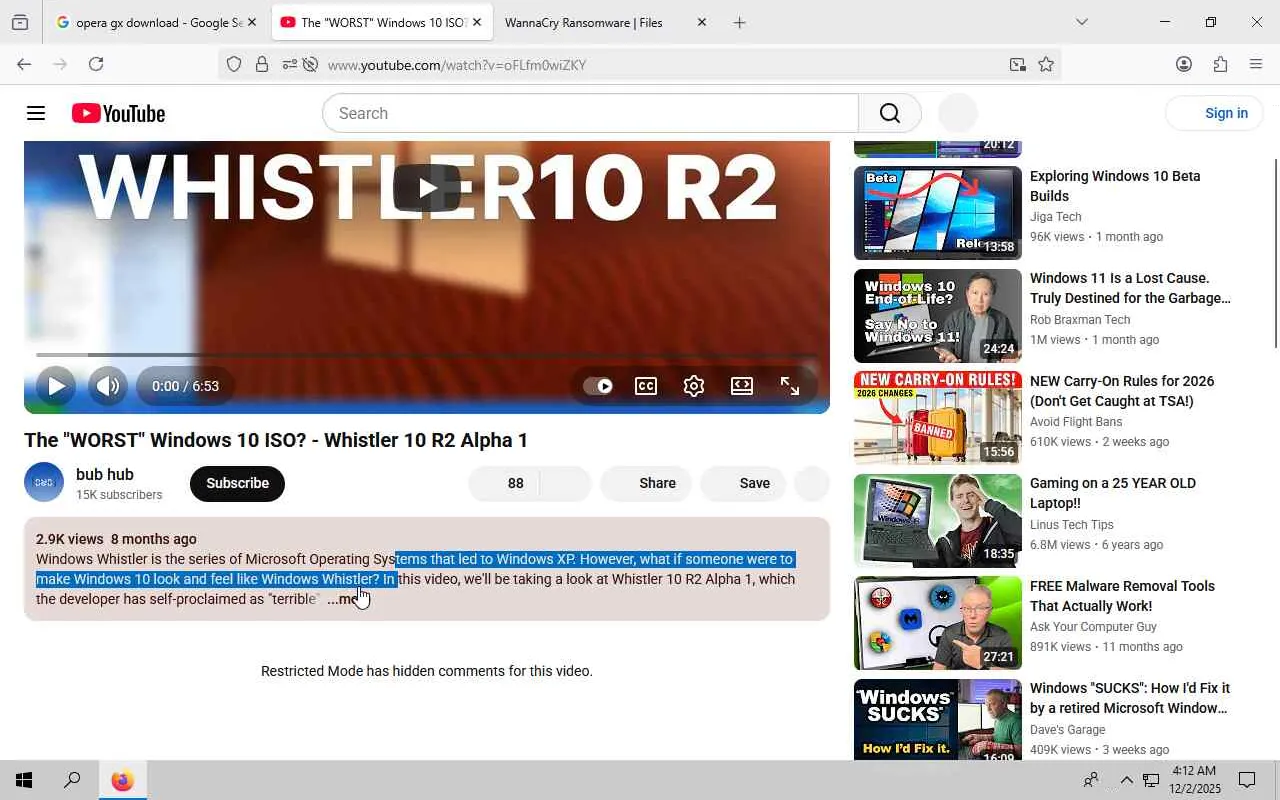This screenshot has width=1280, height=800.
Task: Save the video to a playlist
Action: point(743,483)
